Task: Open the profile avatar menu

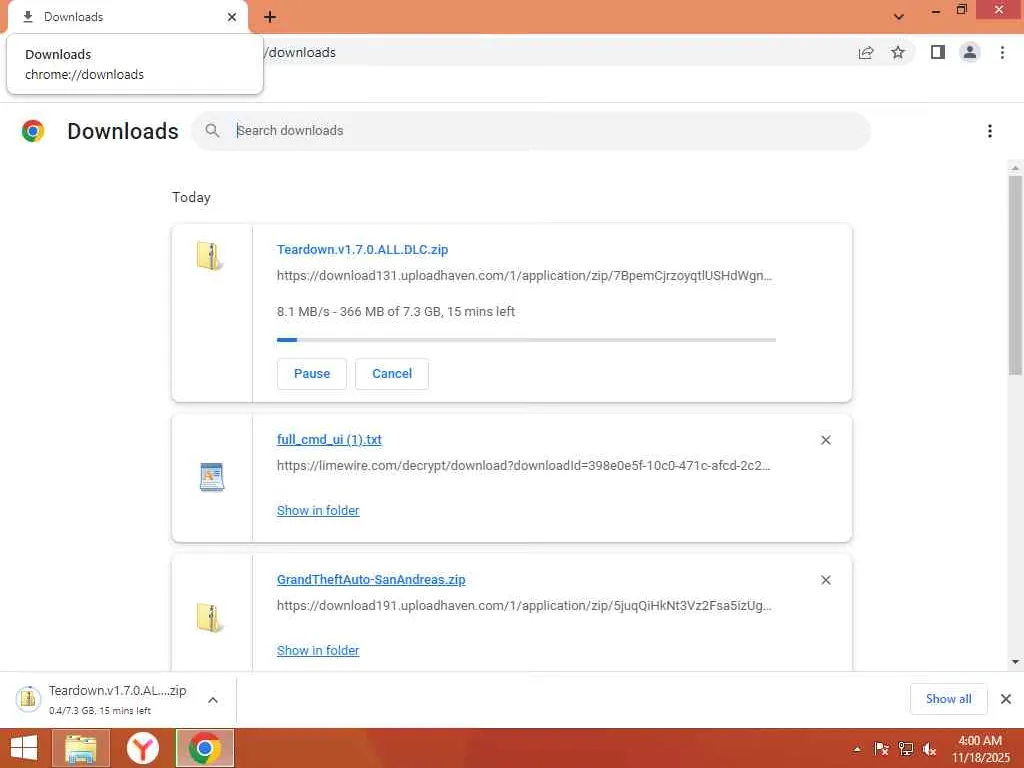Action: pos(970,52)
